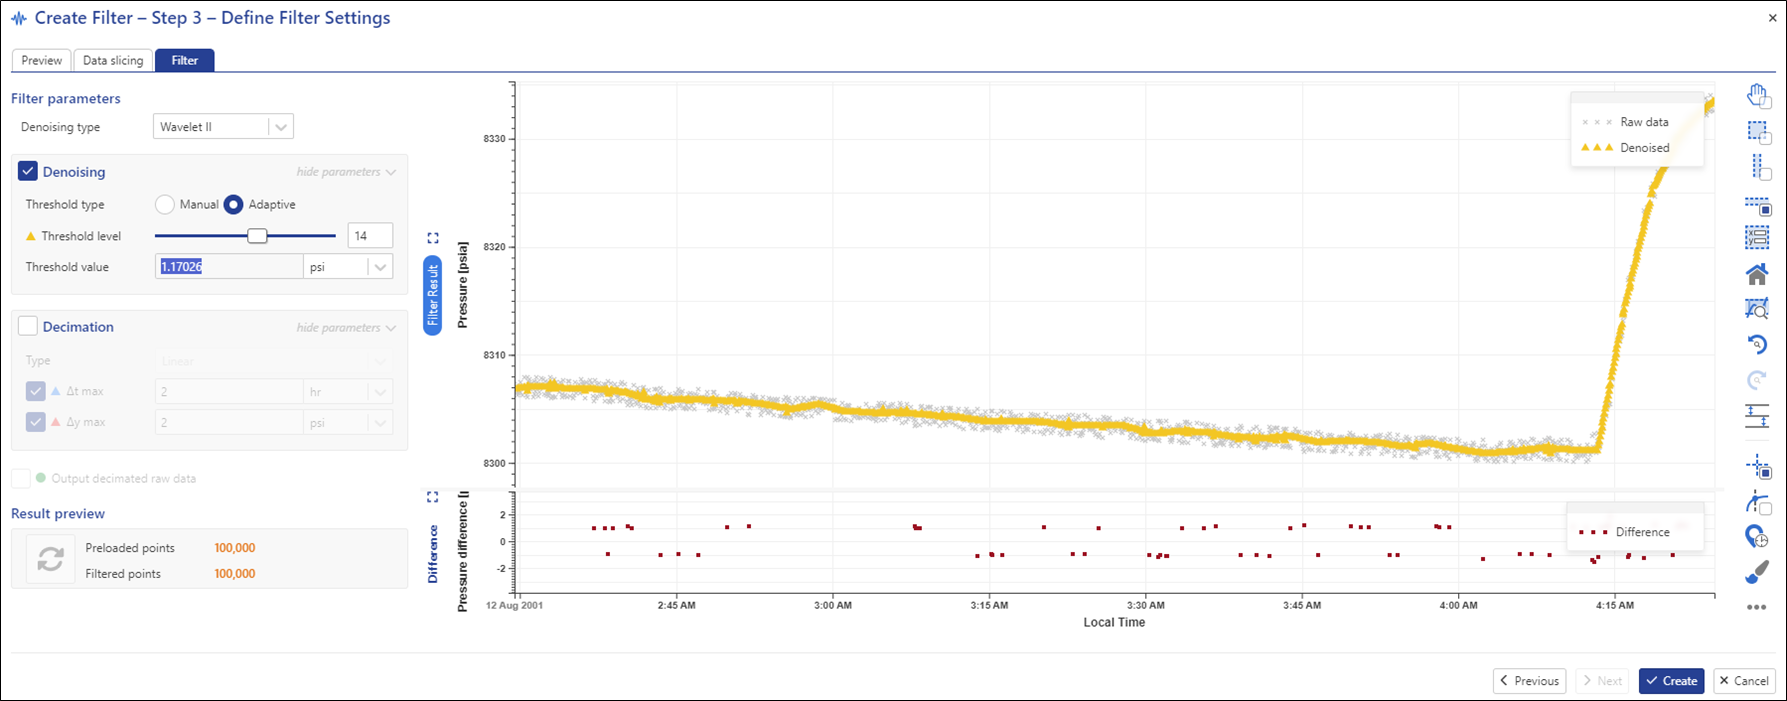Click the Create button
Viewport: 1787px width, 701px height.
pyautogui.click(x=1671, y=681)
